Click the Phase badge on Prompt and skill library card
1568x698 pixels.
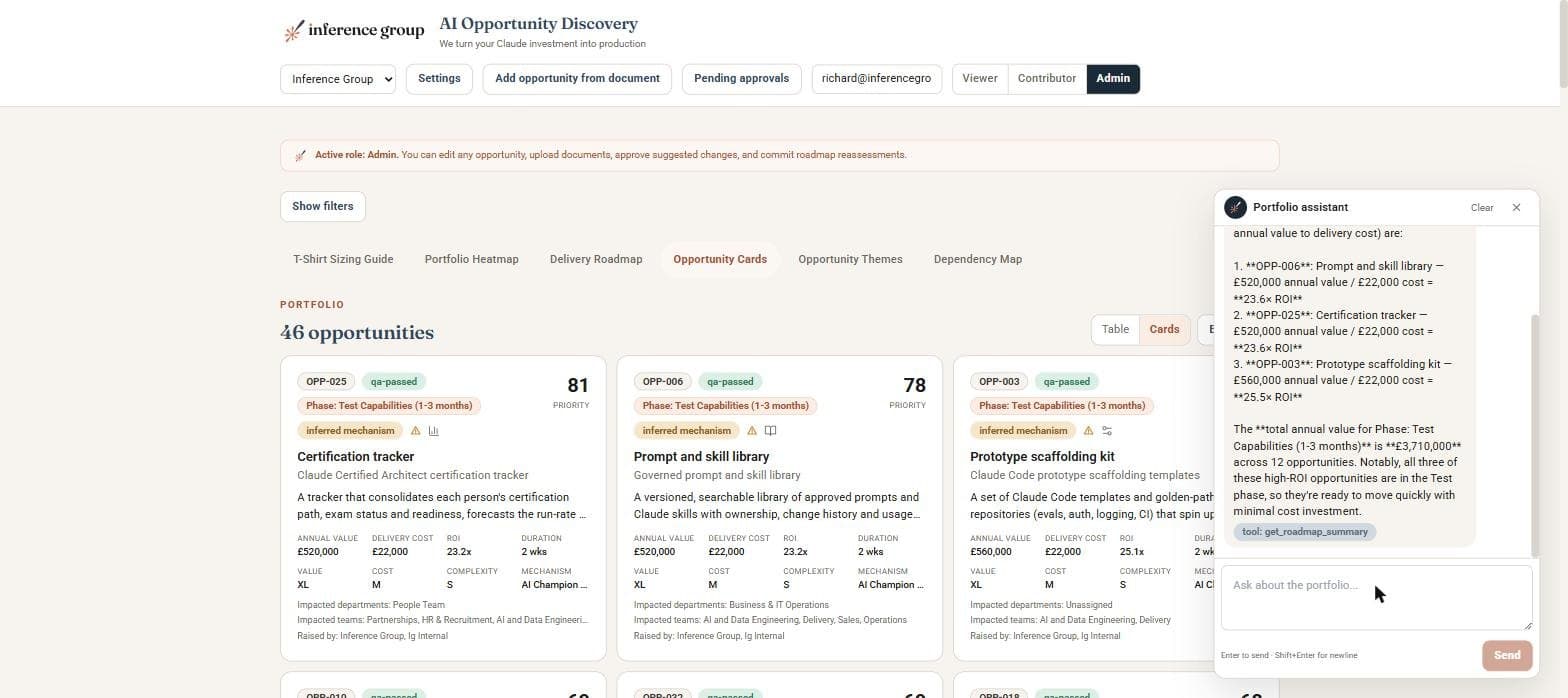(x=726, y=406)
